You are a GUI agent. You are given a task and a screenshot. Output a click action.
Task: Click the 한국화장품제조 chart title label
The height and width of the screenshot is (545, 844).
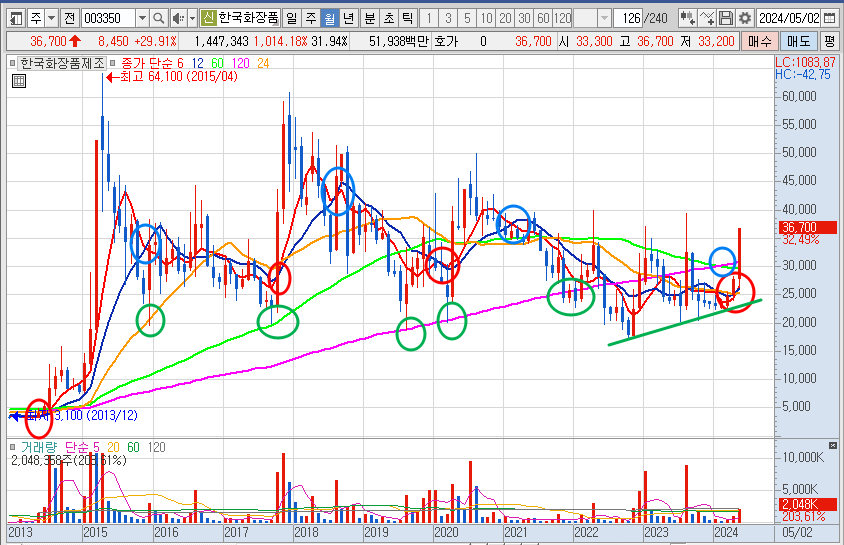tap(62, 63)
